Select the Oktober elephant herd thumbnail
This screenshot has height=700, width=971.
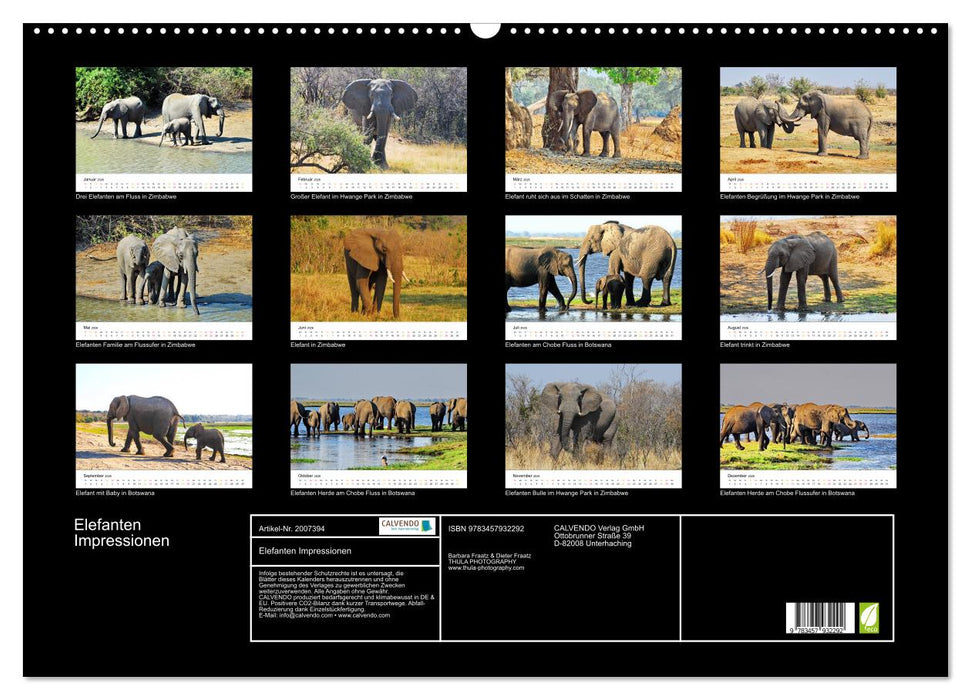pyautogui.click(x=378, y=418)
